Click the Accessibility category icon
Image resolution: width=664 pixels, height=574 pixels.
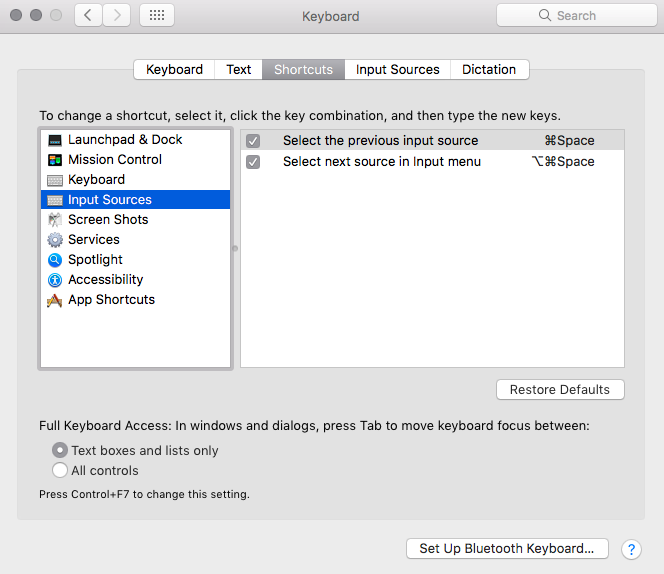click(x=55, y=280)
